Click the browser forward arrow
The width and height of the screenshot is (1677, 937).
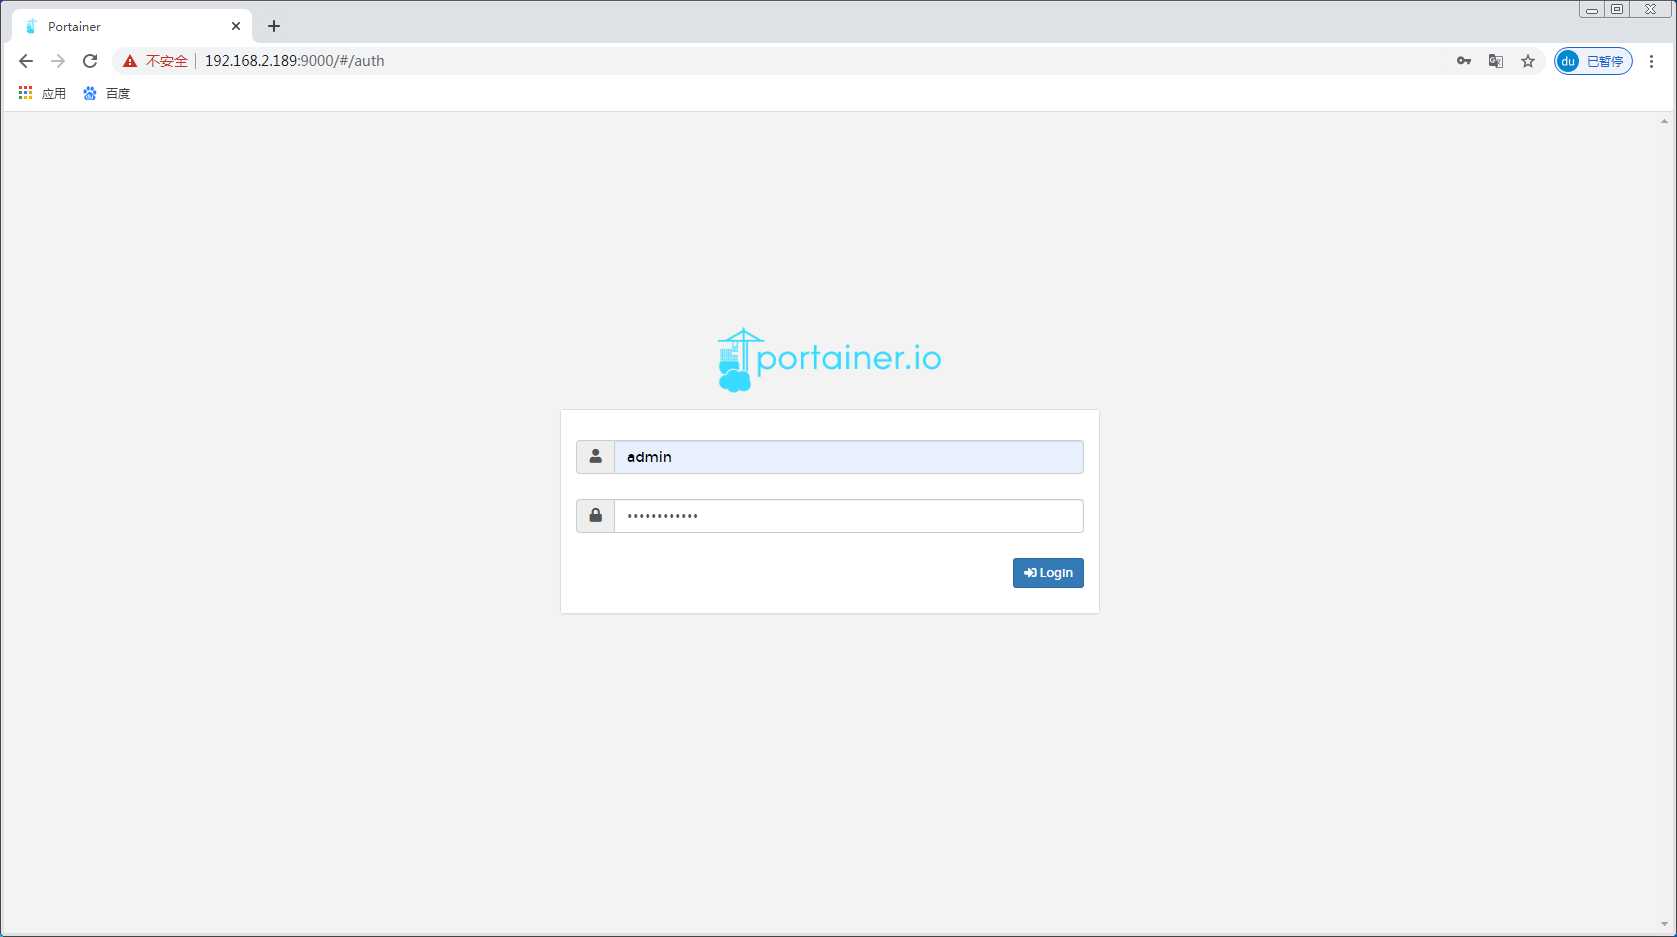pyautogui.click(x=58, y=61)
